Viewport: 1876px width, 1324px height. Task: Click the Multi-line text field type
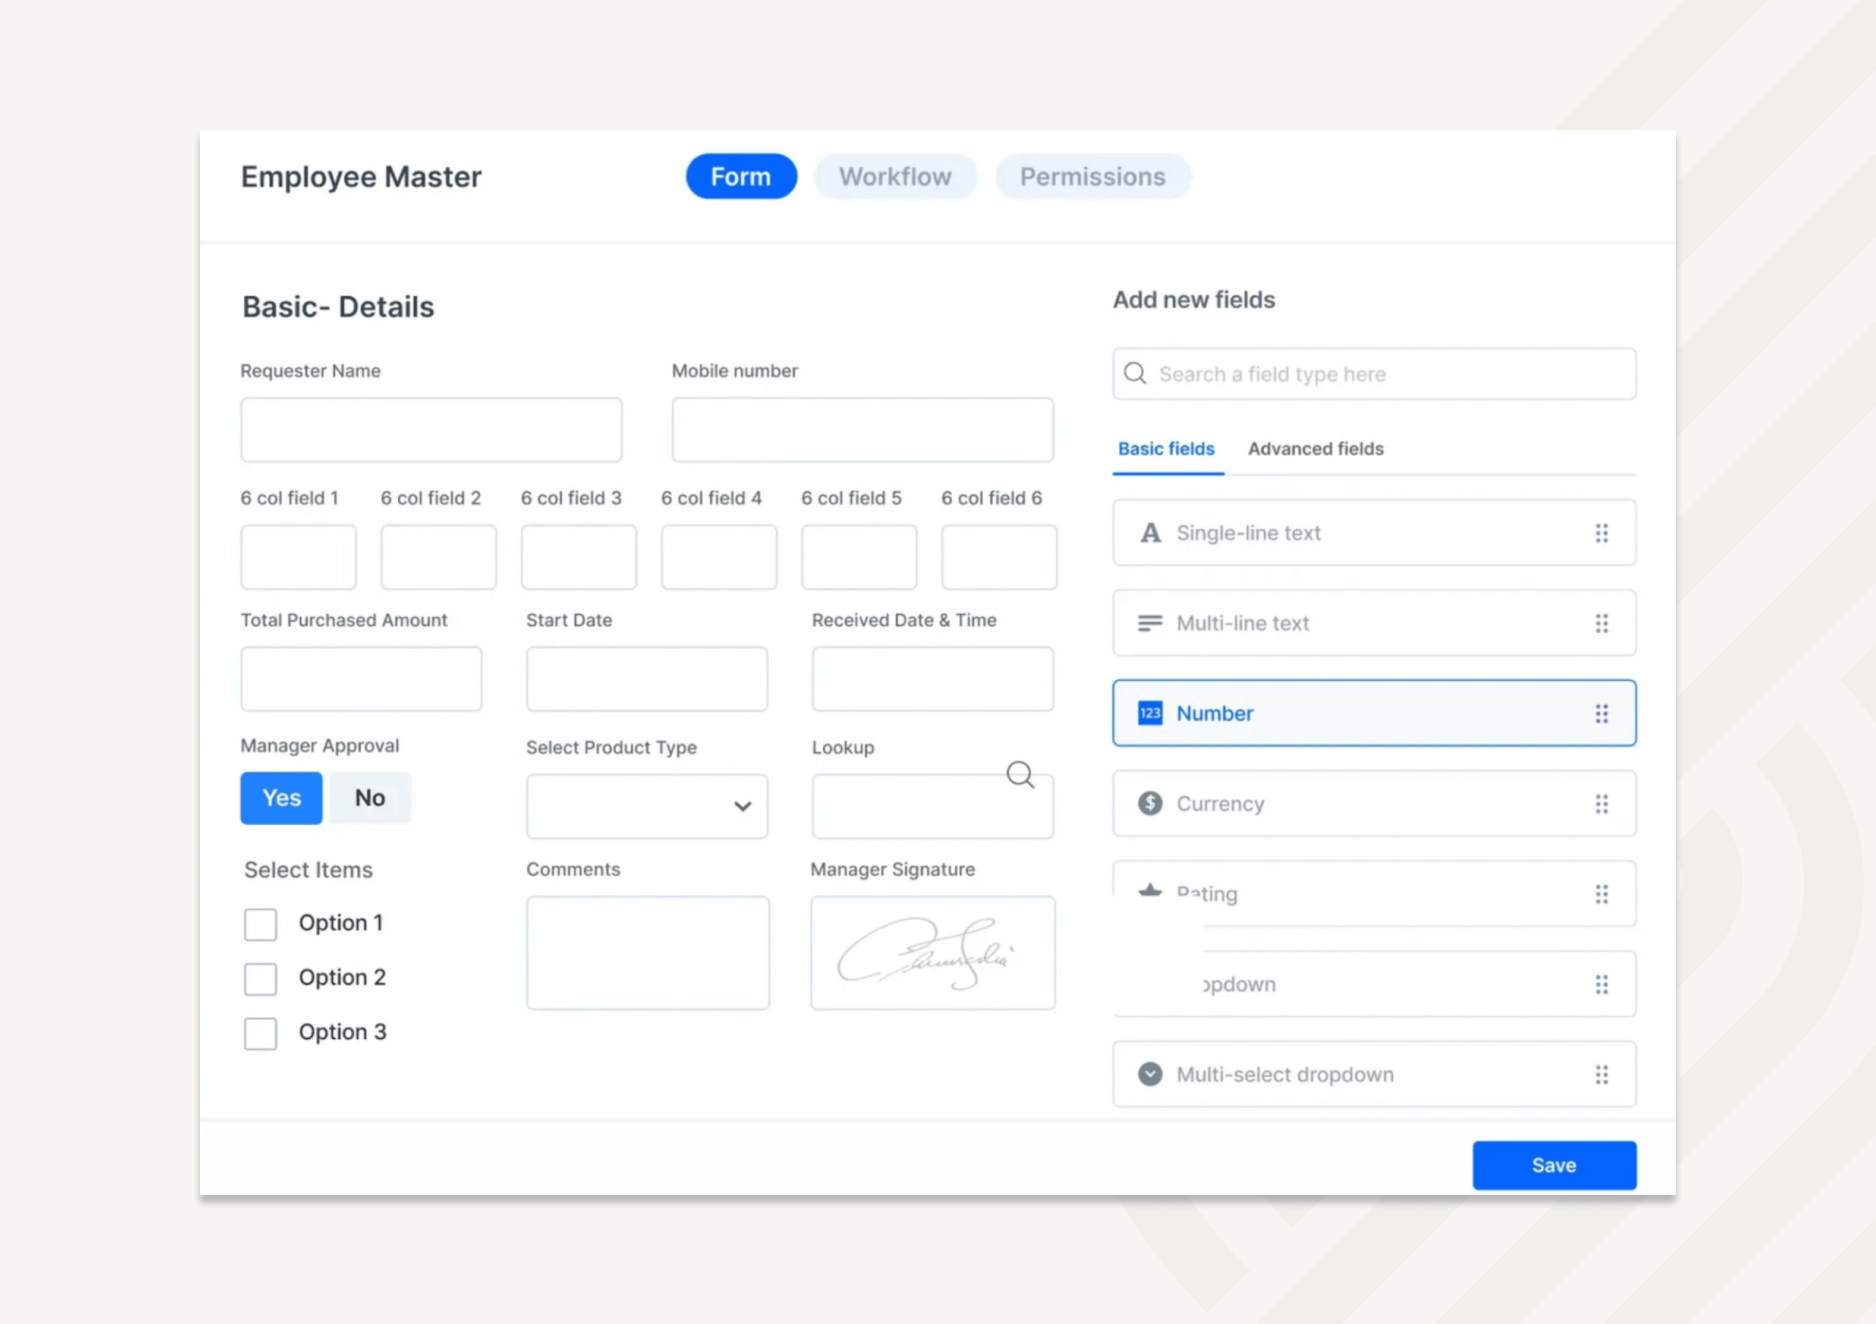coord(1374,623)
